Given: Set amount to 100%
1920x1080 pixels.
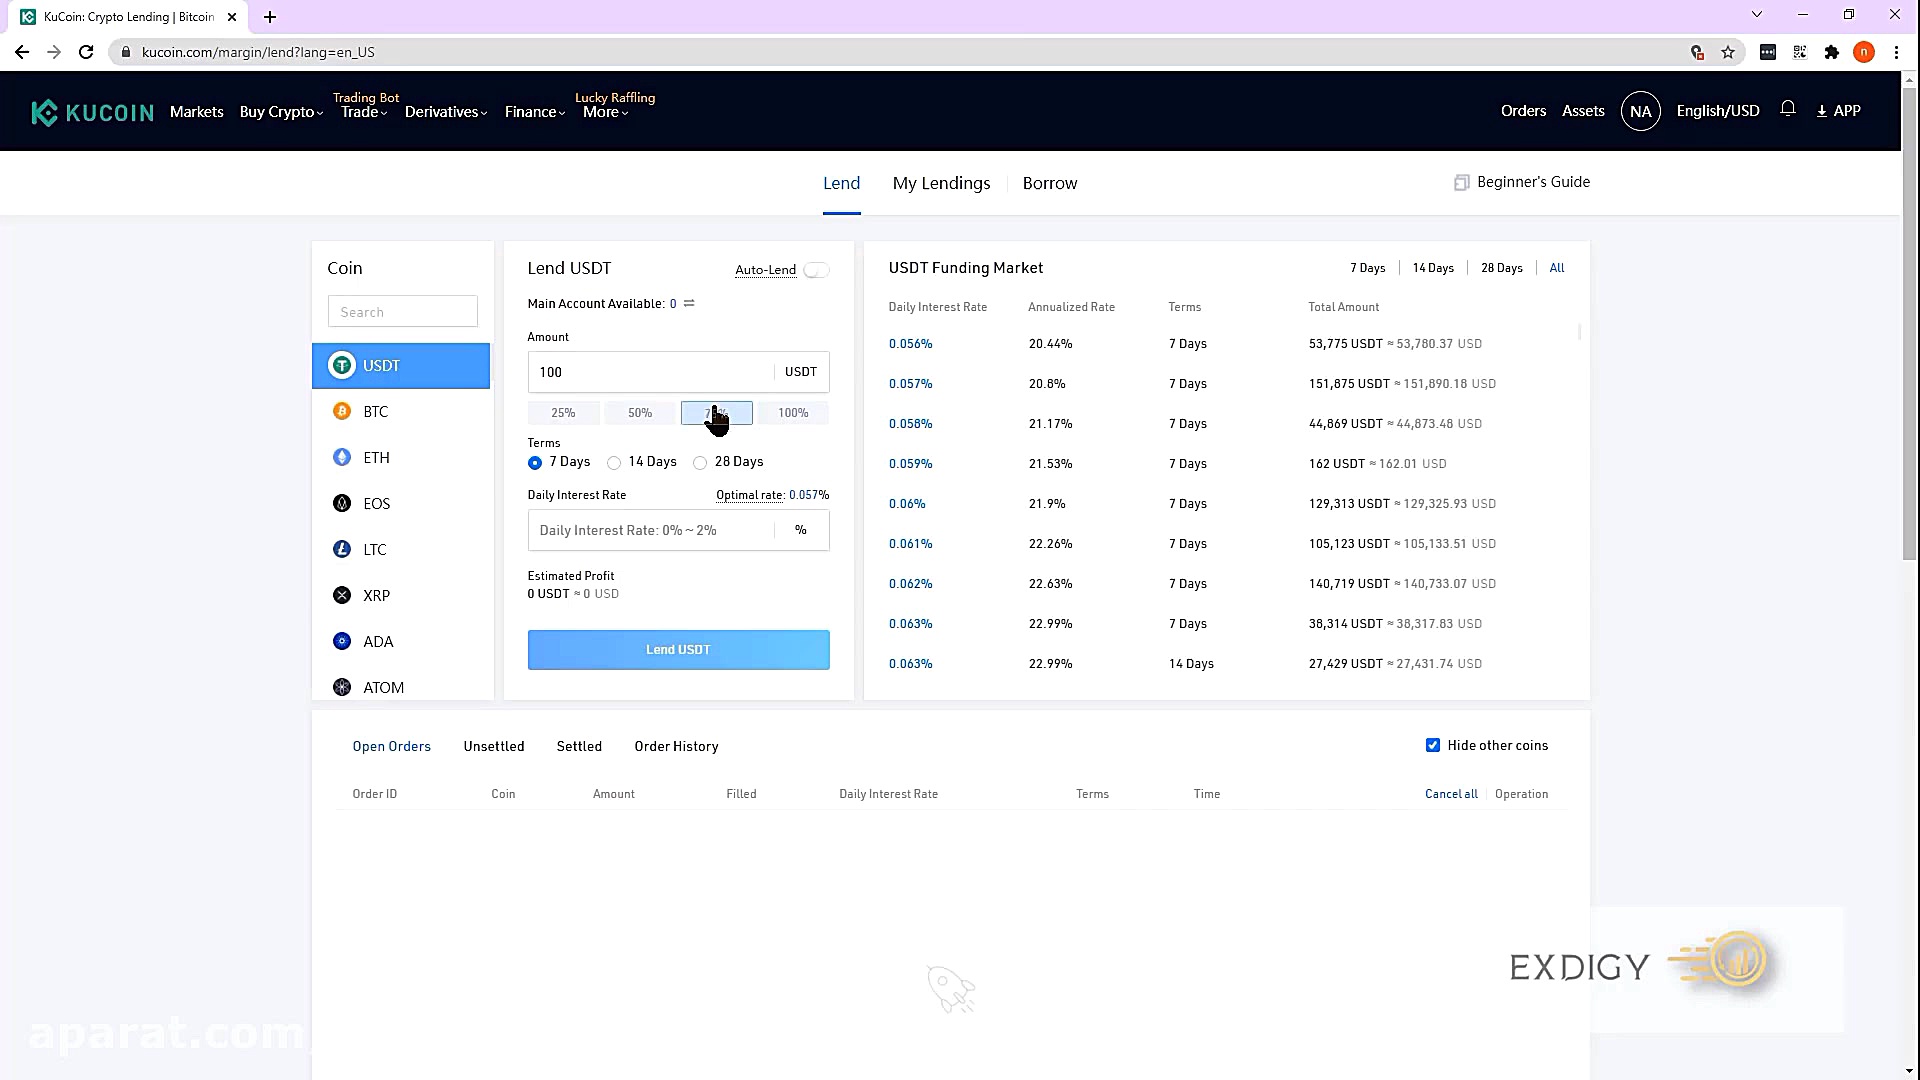Looking at the screenshot, I should 793,413.
